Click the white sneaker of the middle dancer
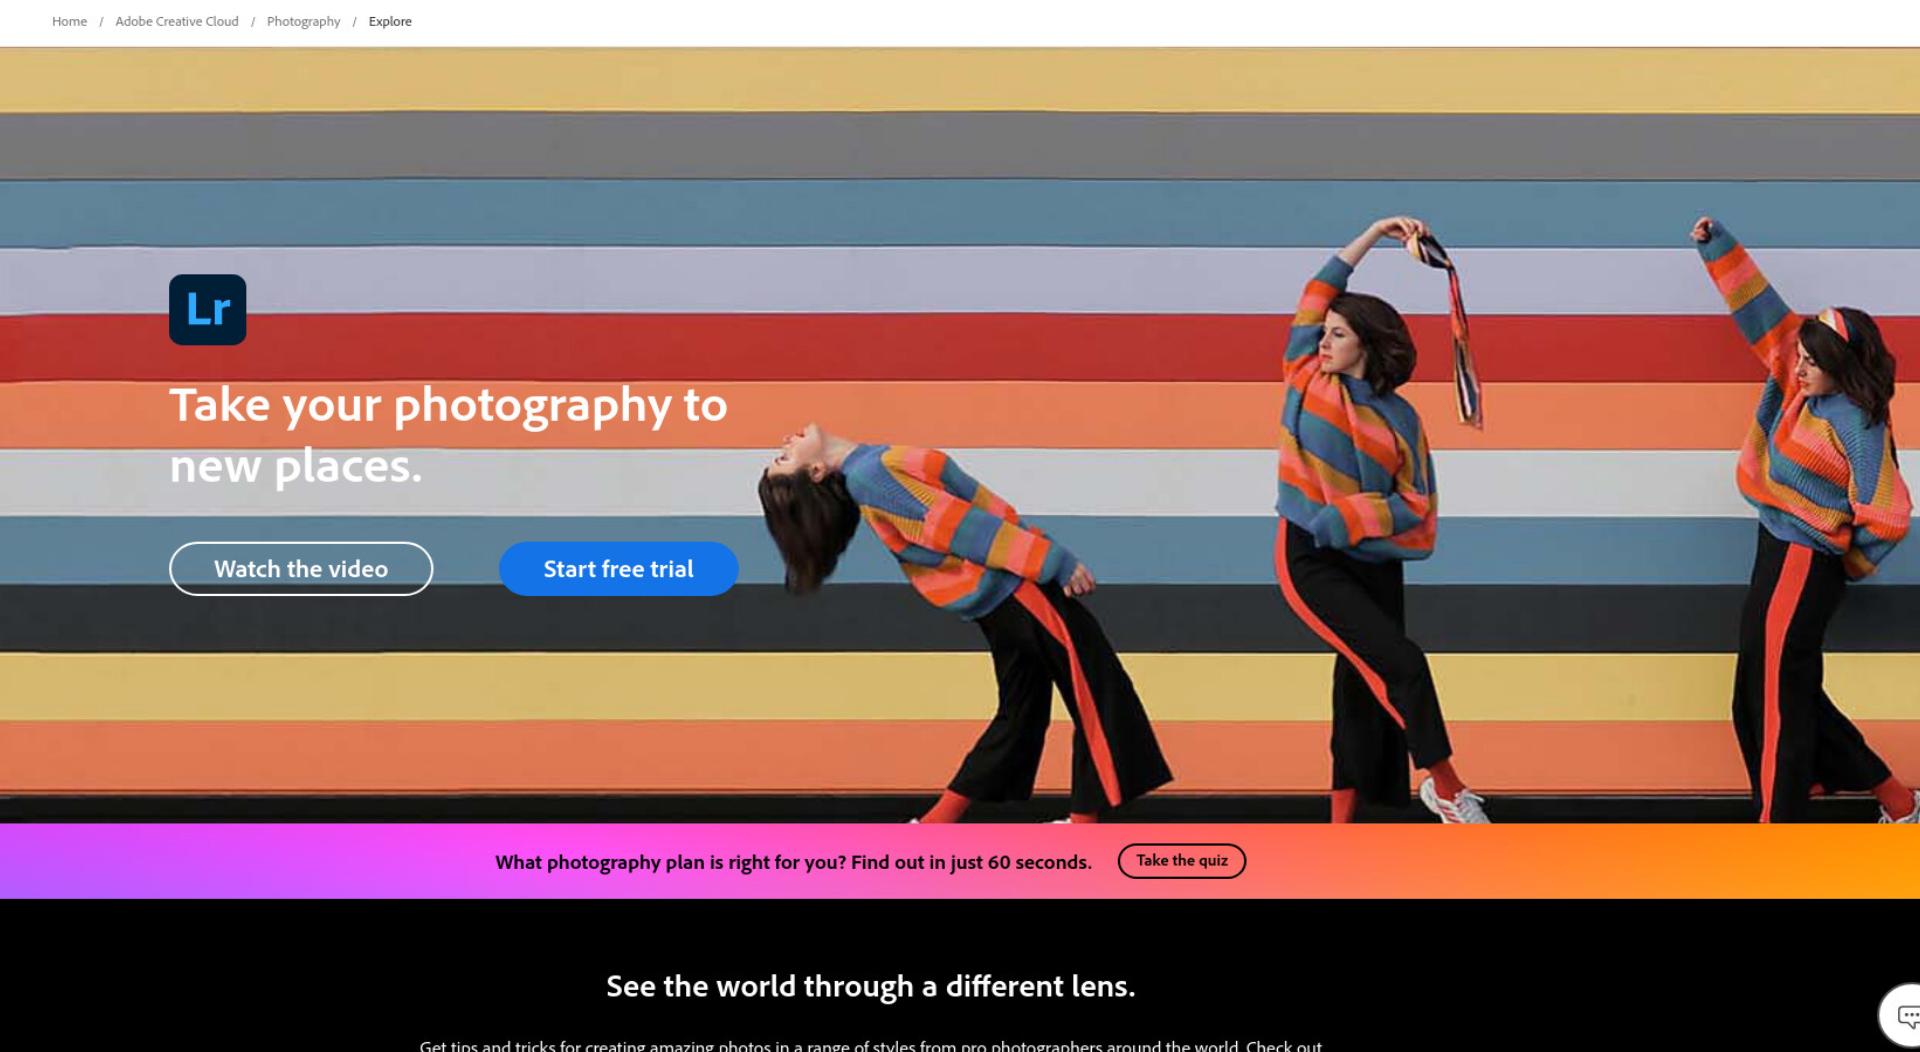The image size is (1920, 1052). click(x=1456, y=800)
